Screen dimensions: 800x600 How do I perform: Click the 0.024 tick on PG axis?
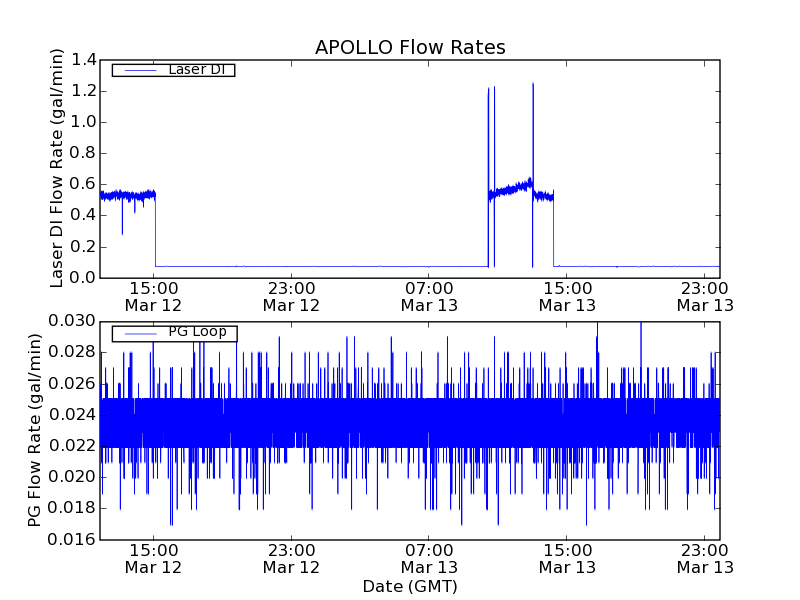[72, 415]
